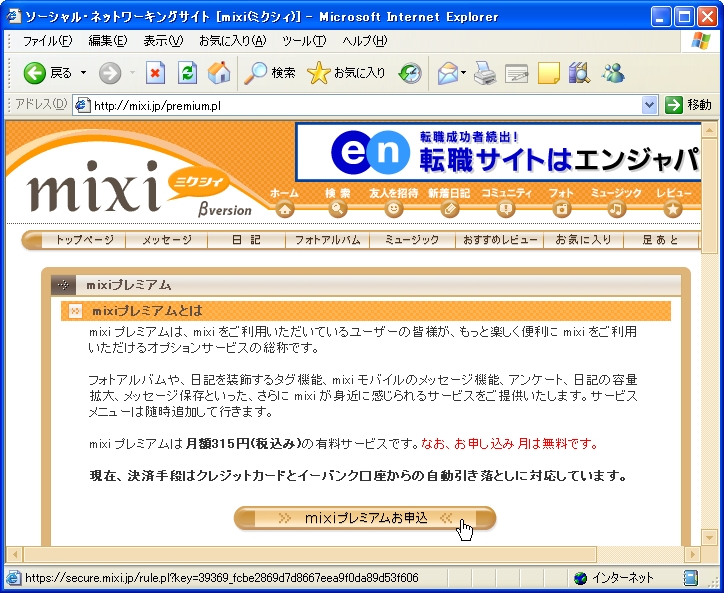Image resolution: width=724 pixels, height=593 pixels.
Task: Click the mixiプレミアムお申込 button
Action: (365, 518)
